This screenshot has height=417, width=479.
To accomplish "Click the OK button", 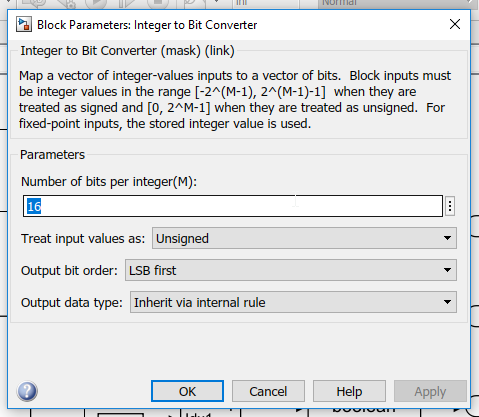I will point(187,391).
